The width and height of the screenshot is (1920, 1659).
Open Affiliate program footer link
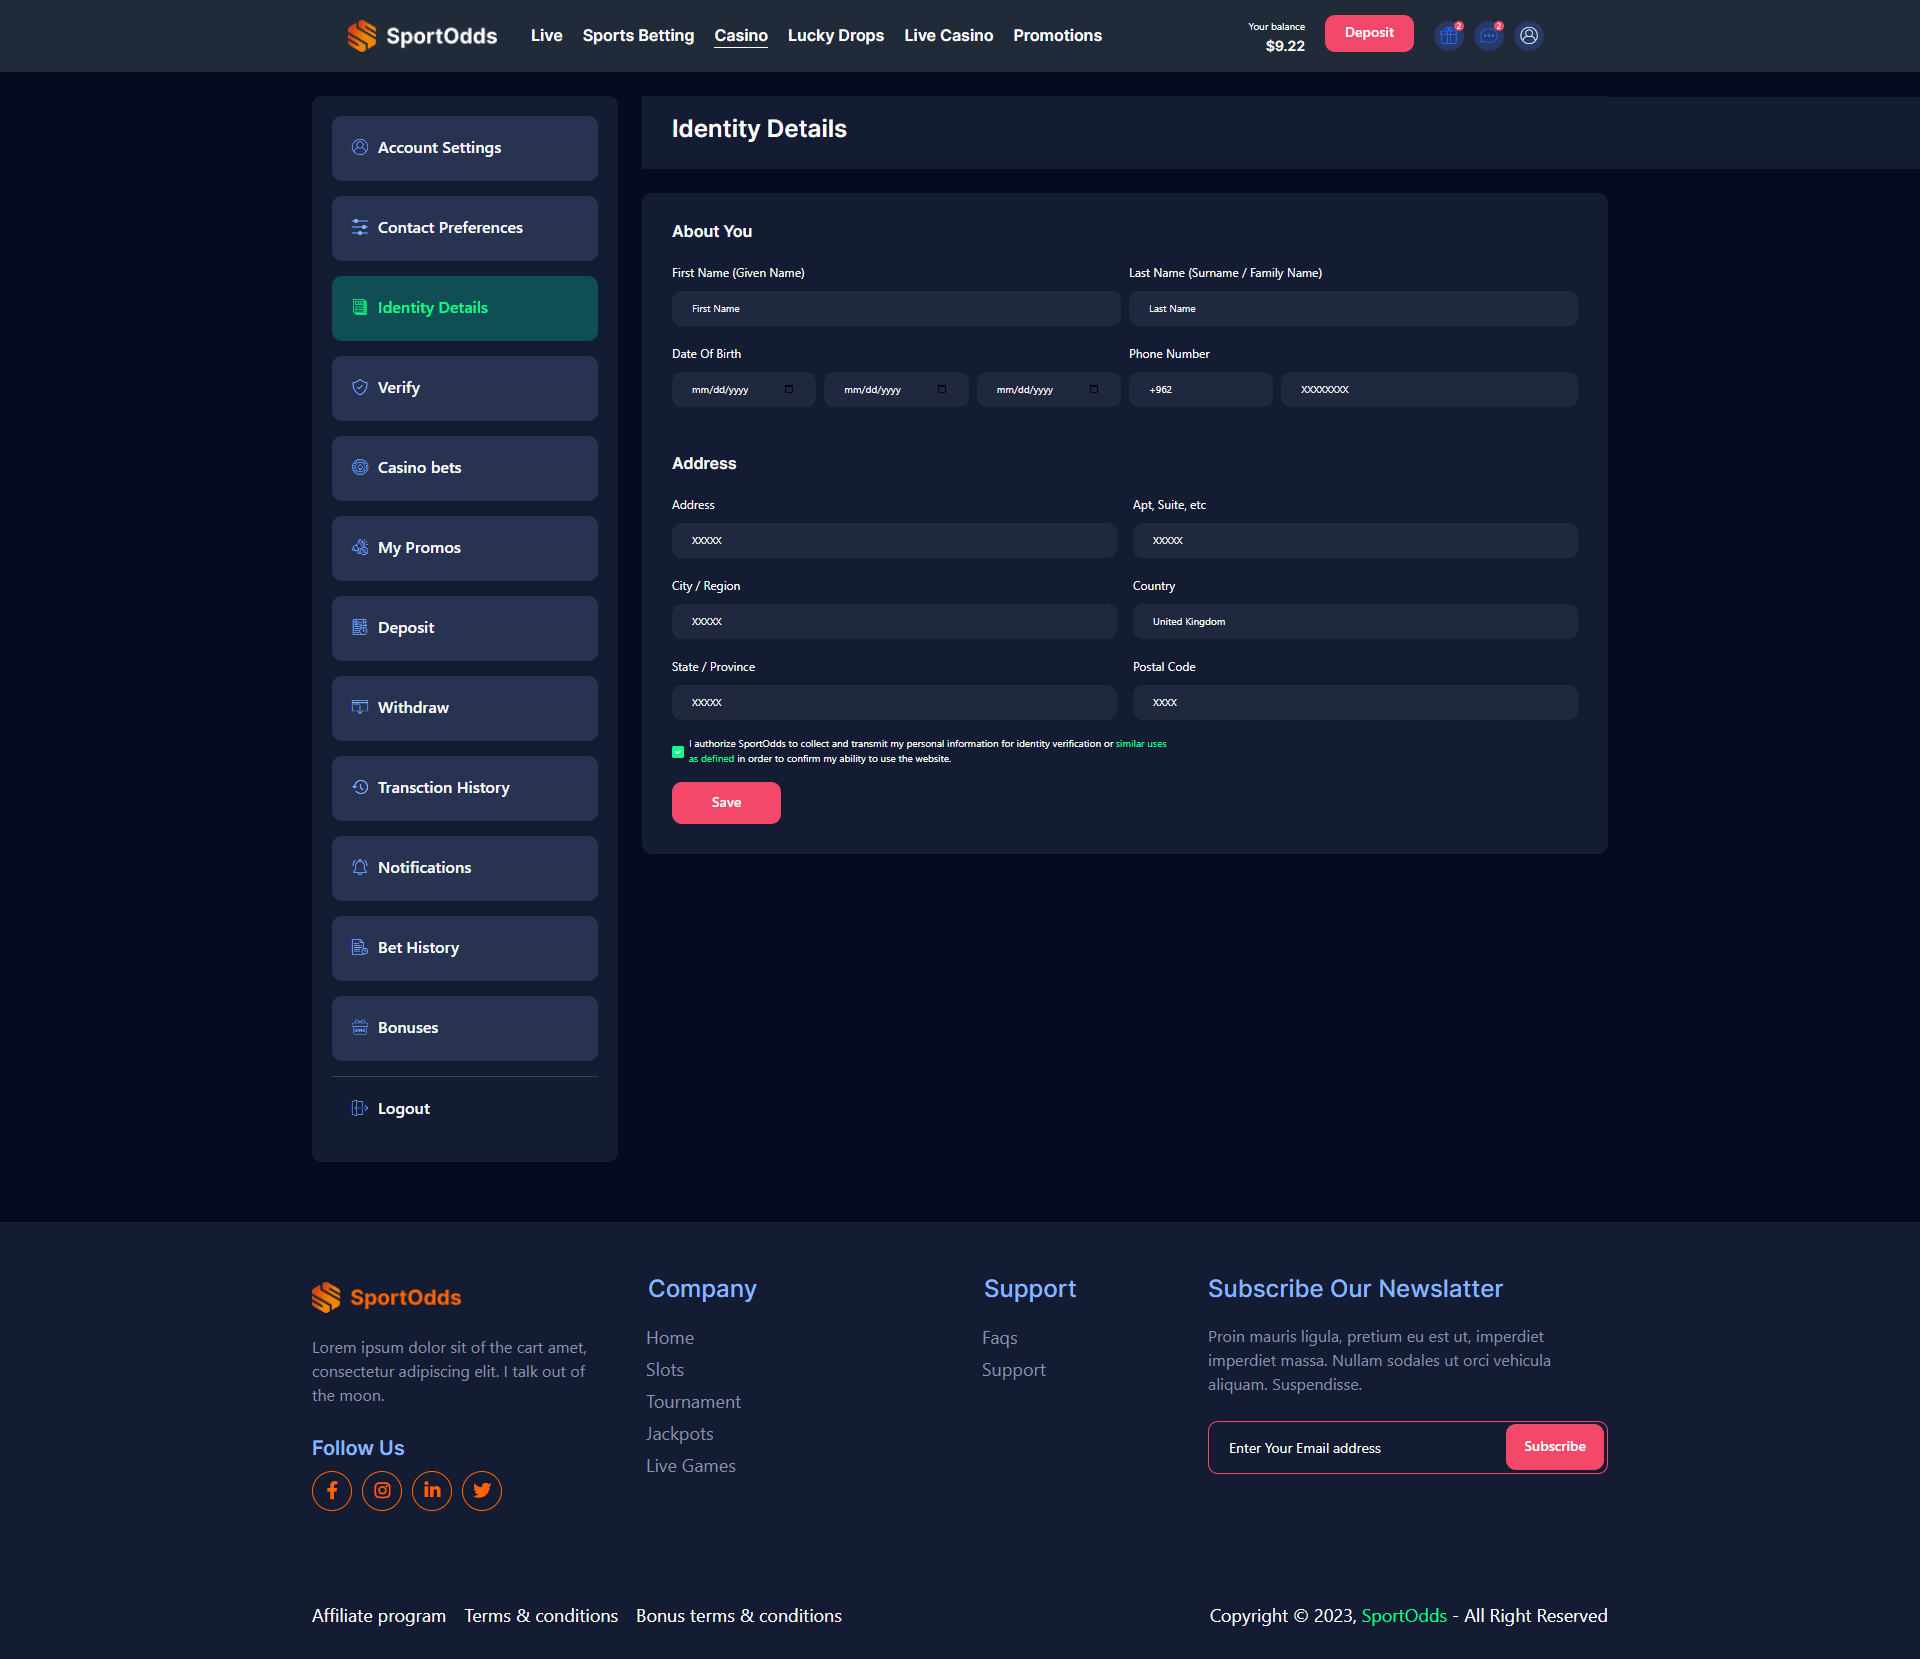[x=379, y=1616]
